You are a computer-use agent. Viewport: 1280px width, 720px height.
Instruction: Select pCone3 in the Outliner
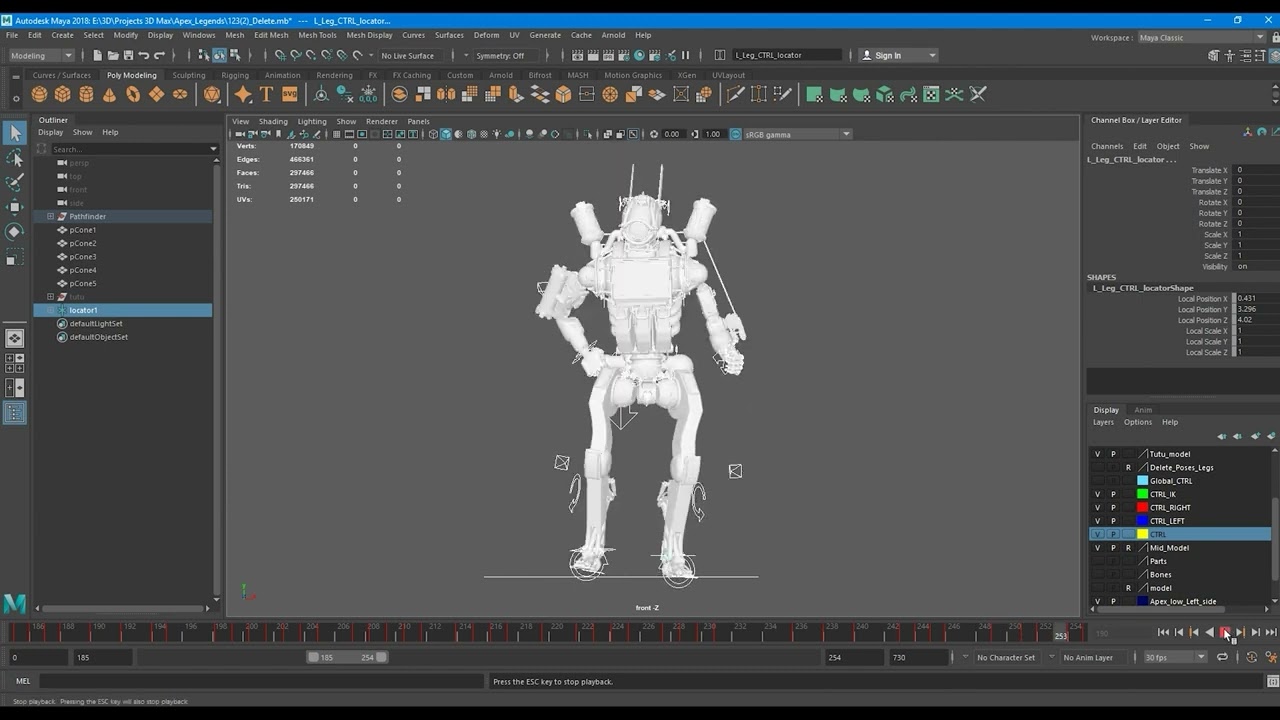tap(83, 257)
